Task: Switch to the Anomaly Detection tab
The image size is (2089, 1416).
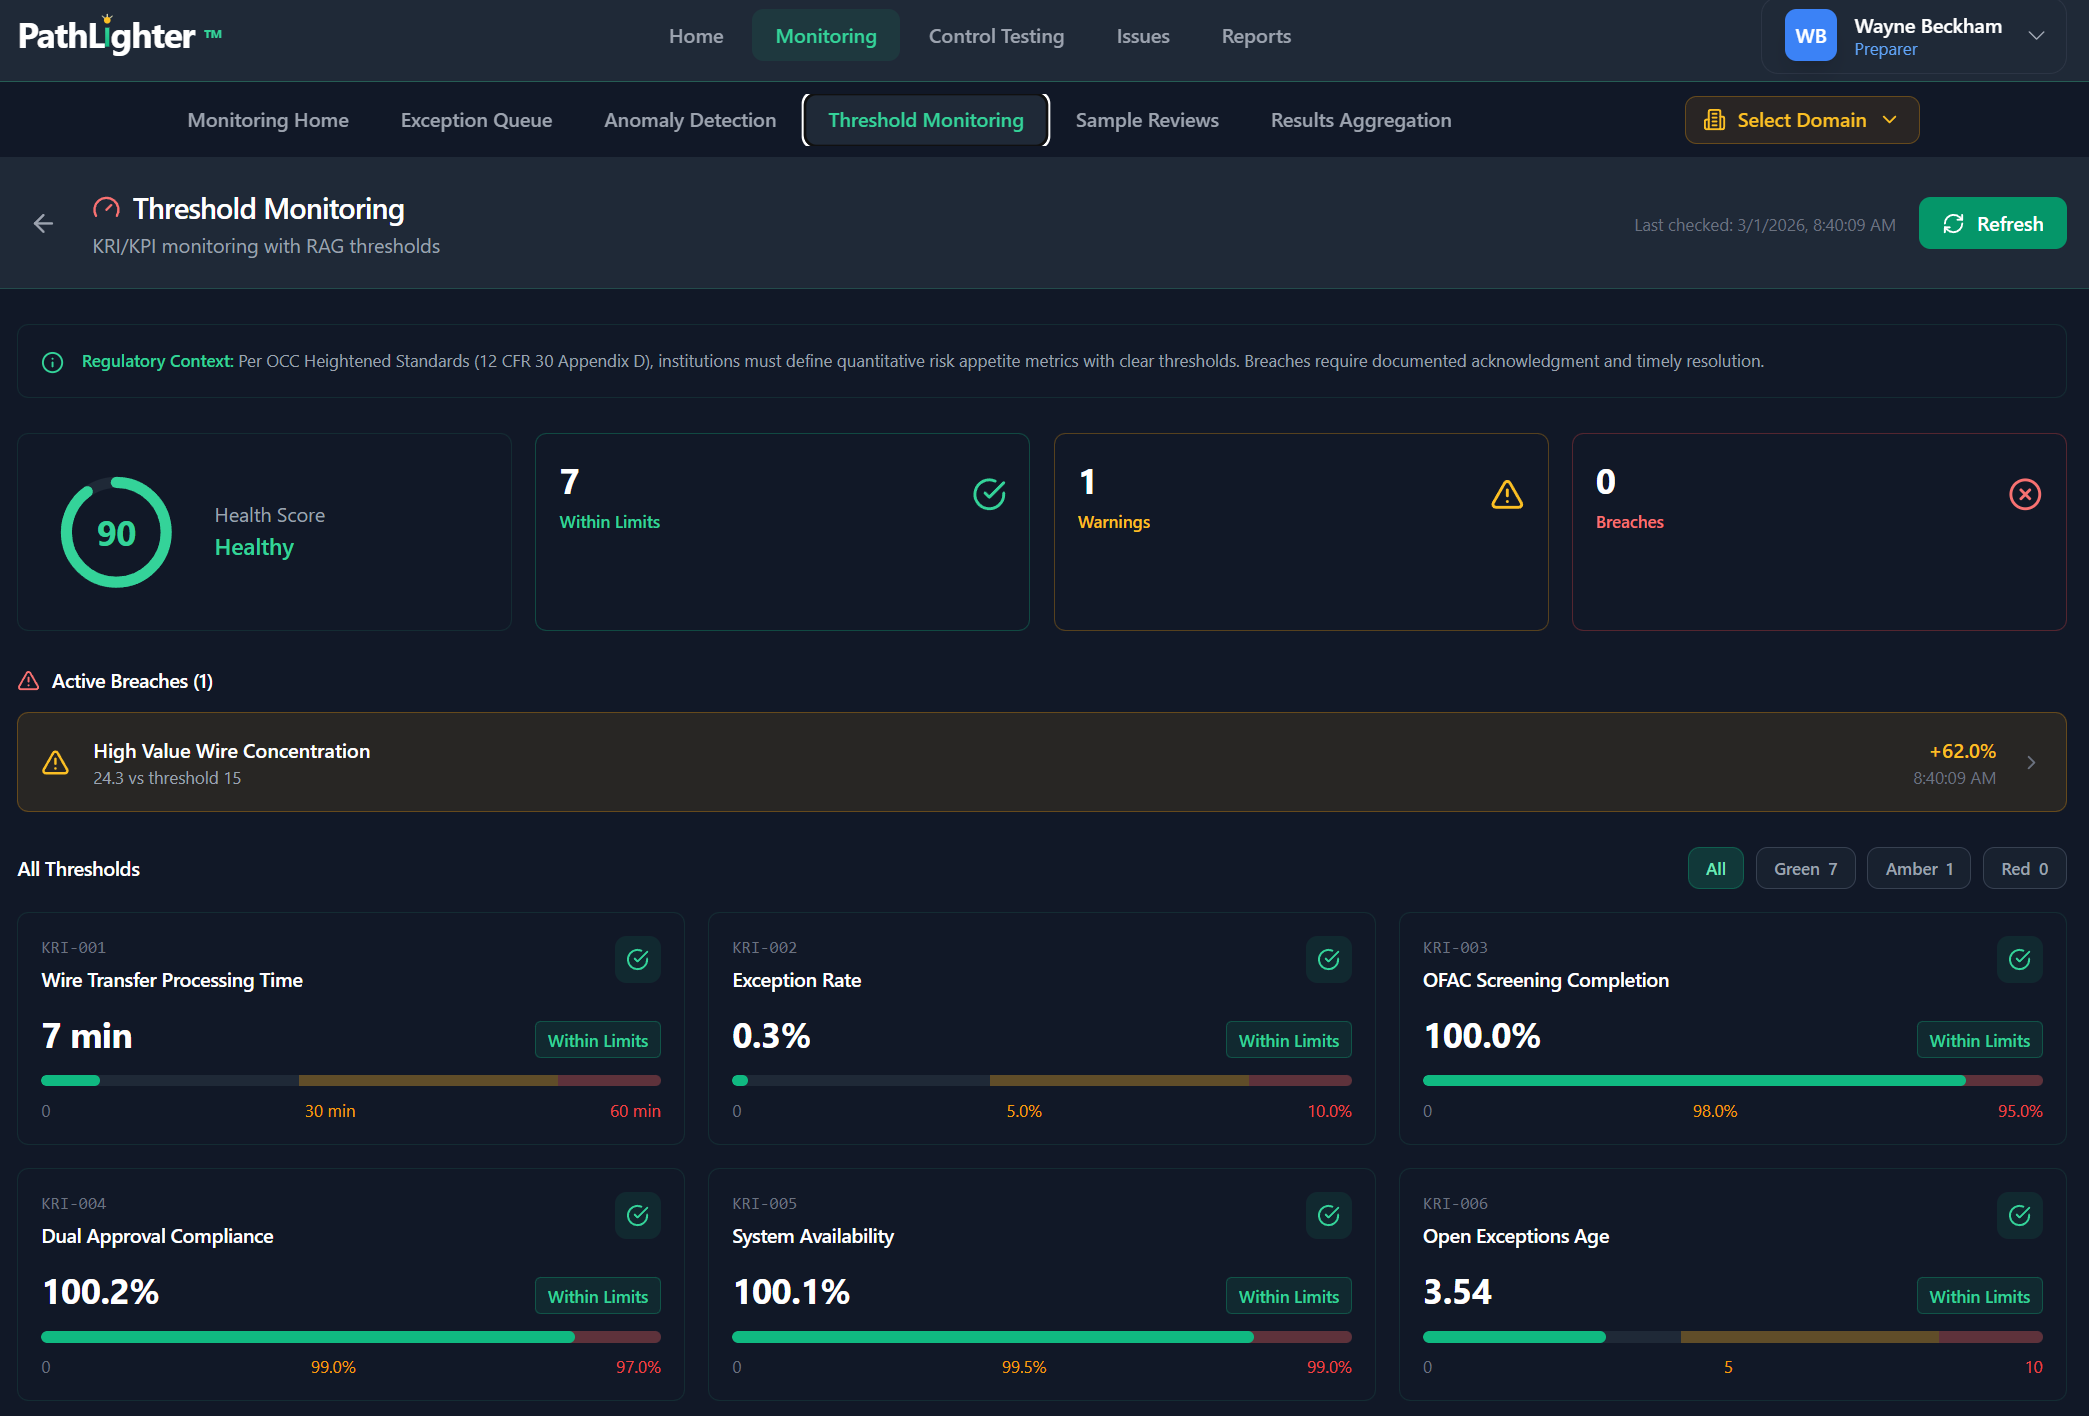Action: coord(689,119)
